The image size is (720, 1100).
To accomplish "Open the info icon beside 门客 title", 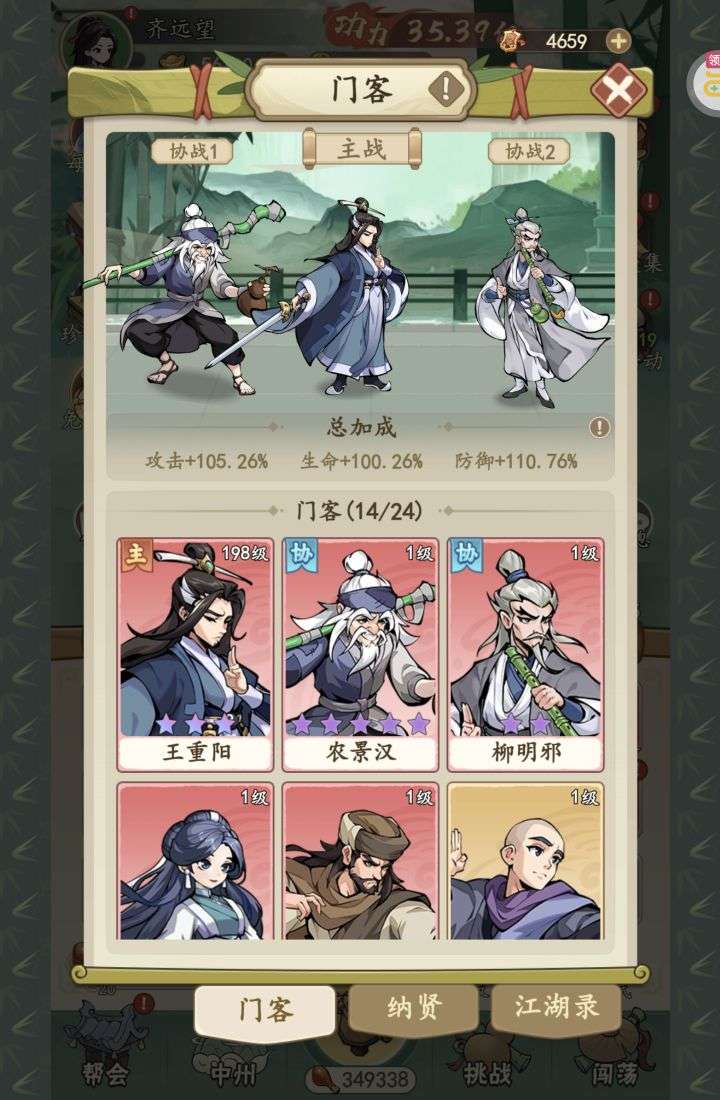I will pyautogui.click(x=446, y=89).
